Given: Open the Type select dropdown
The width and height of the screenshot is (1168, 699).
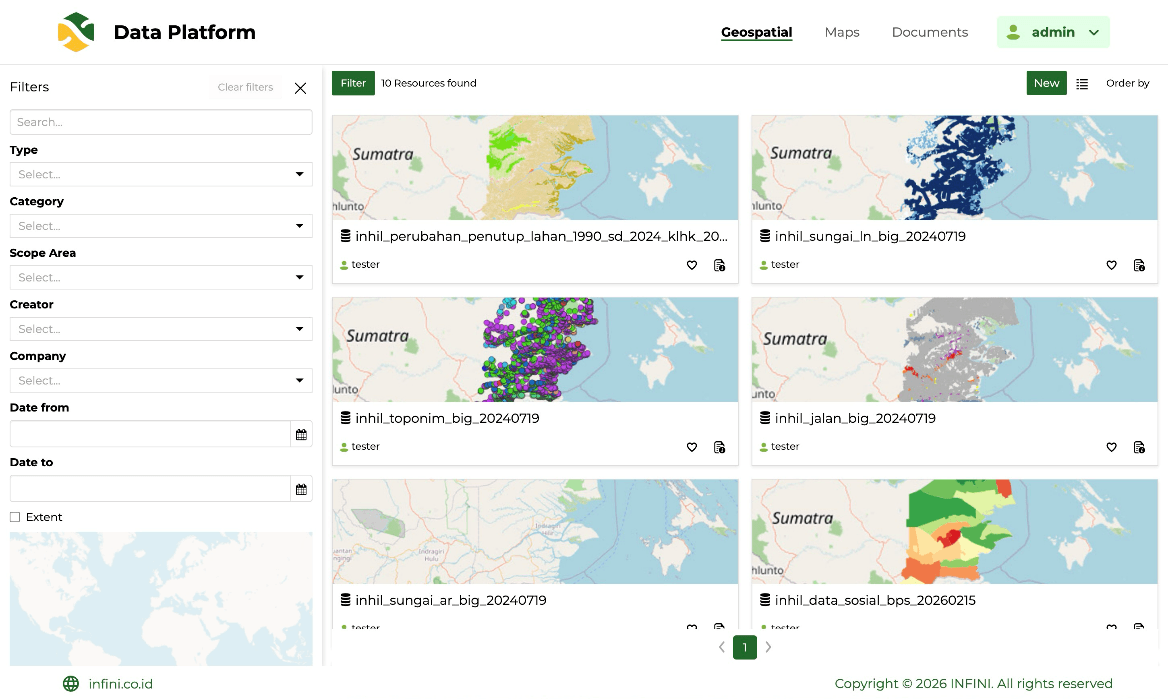Looking at the screenshot, I should coord(161,174).
